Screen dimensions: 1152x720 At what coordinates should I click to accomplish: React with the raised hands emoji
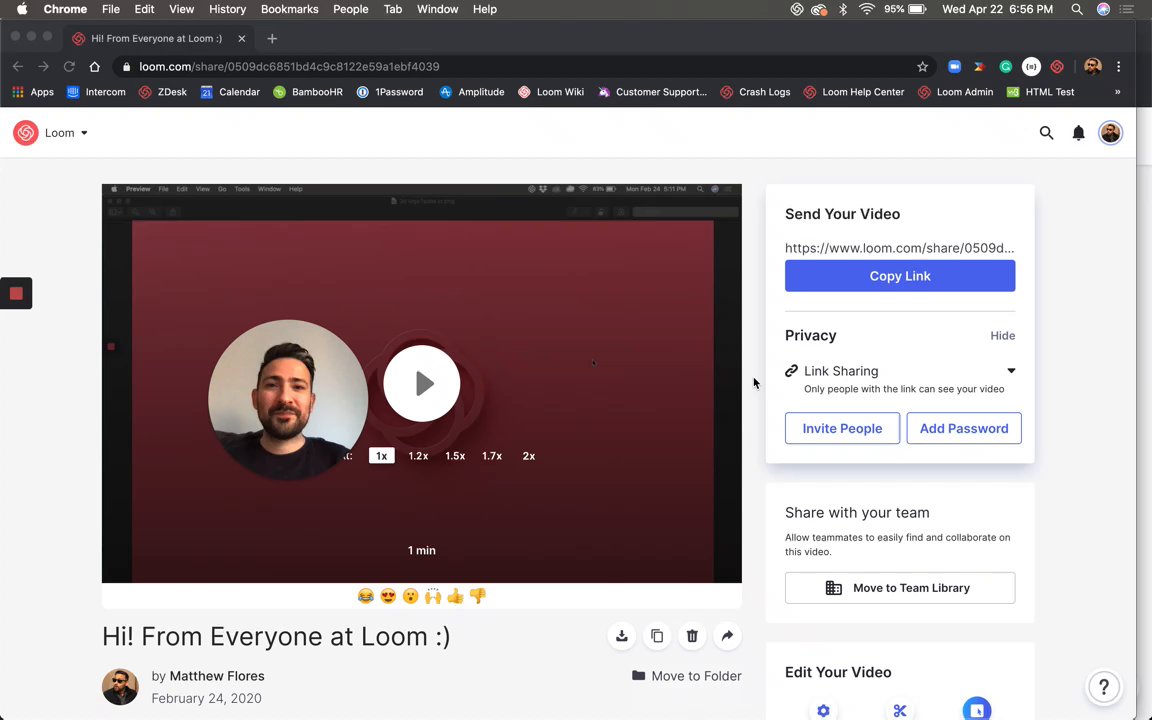tap(433, 596)
